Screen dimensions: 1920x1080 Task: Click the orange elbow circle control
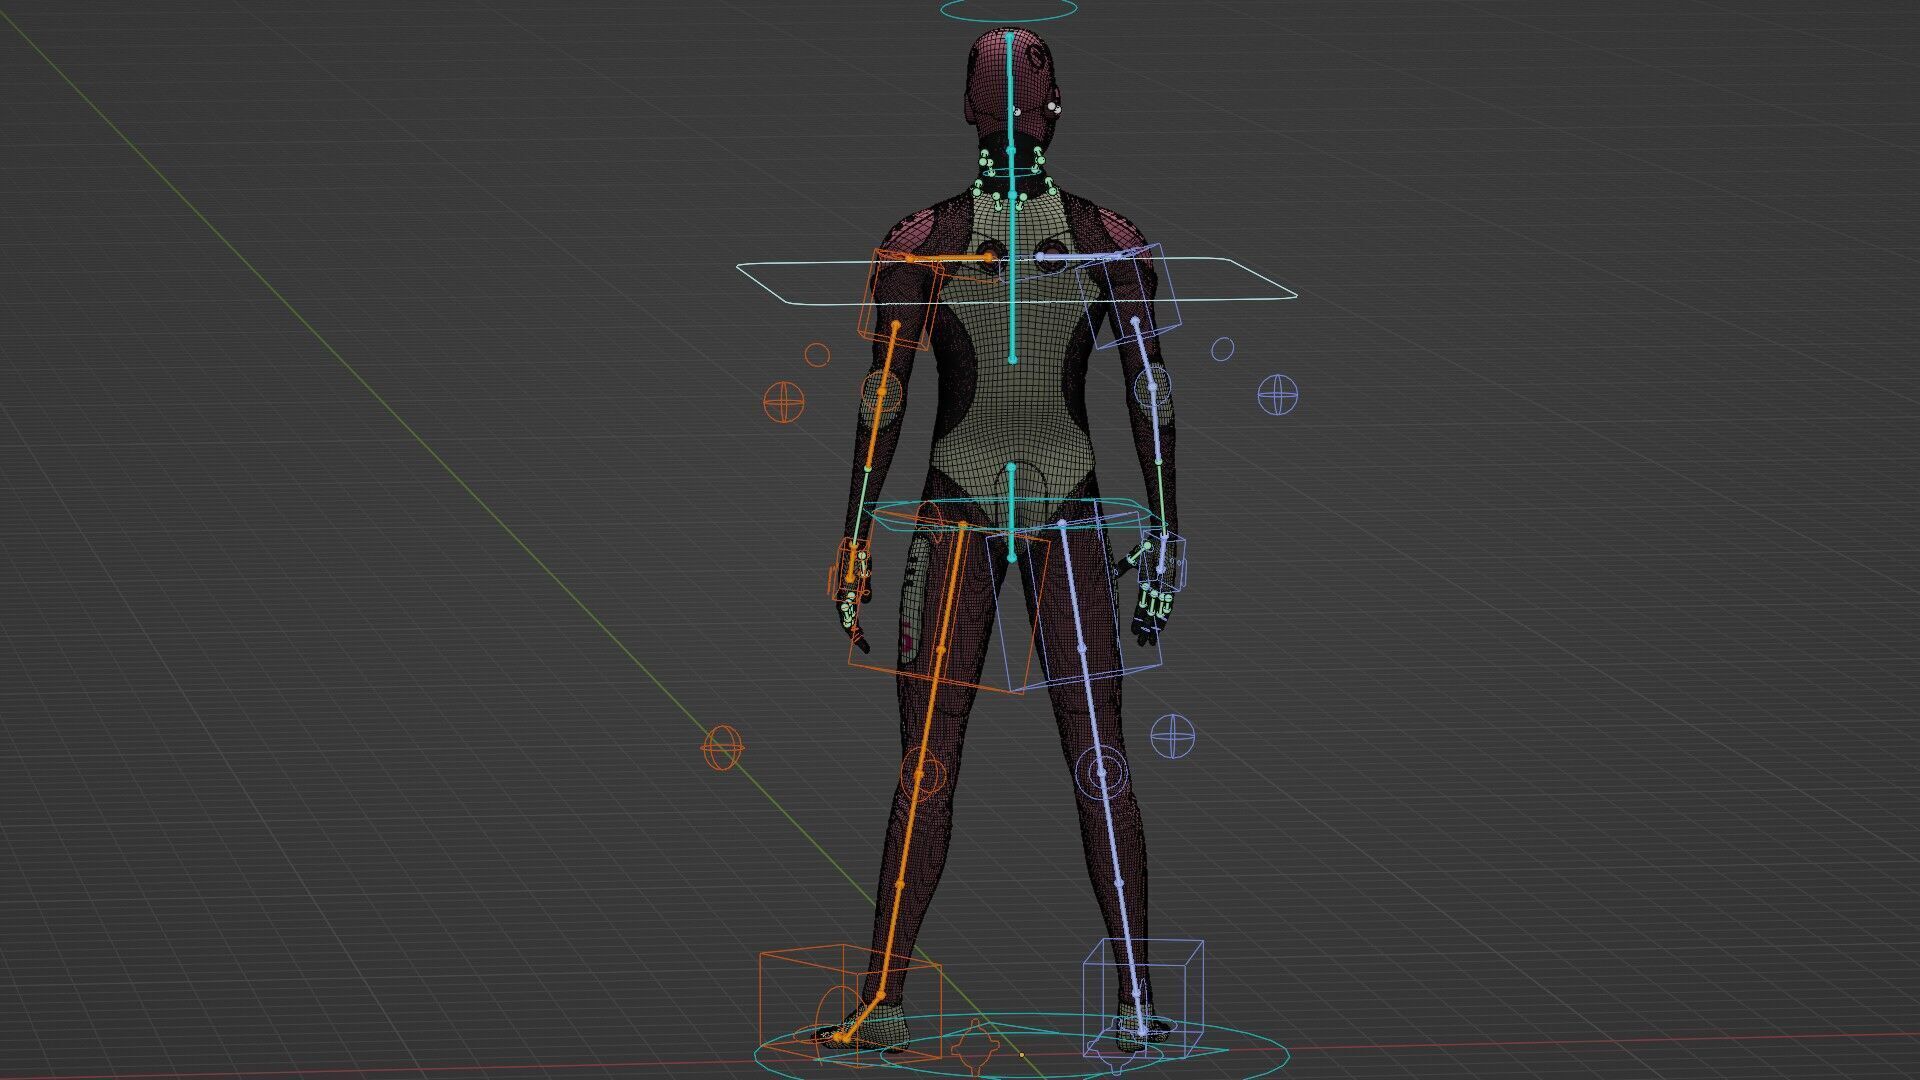(881, 393)
